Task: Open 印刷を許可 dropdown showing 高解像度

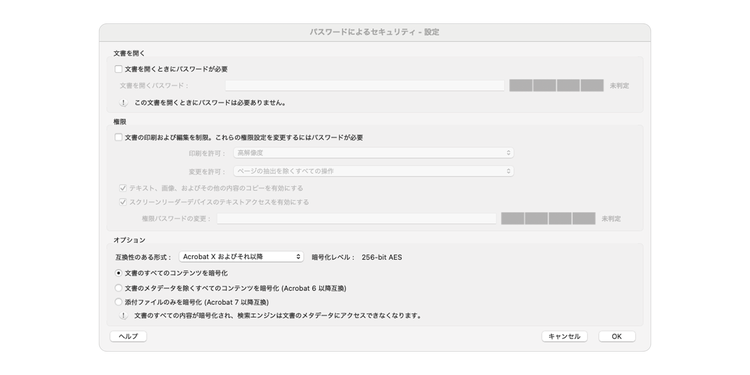Action: 374,153
